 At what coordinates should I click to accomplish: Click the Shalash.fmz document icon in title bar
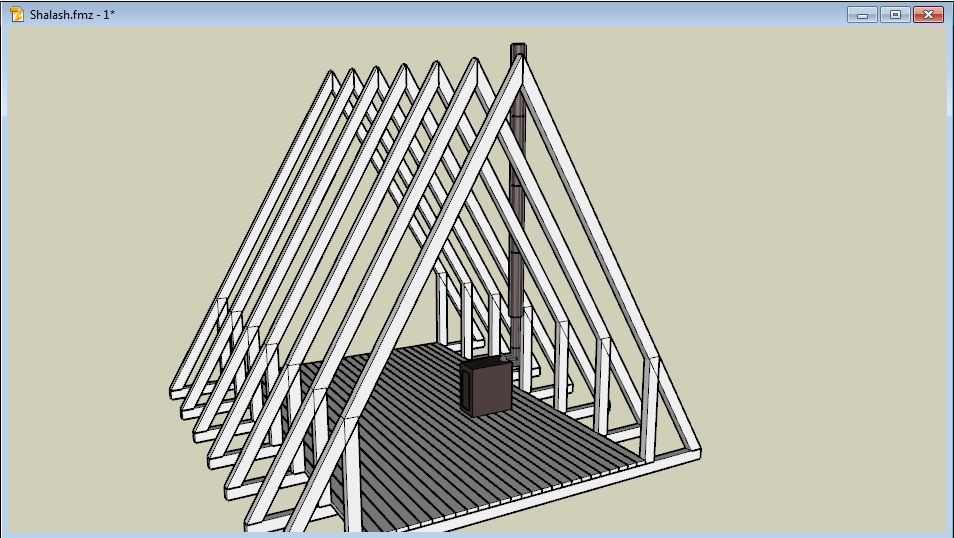16,14
